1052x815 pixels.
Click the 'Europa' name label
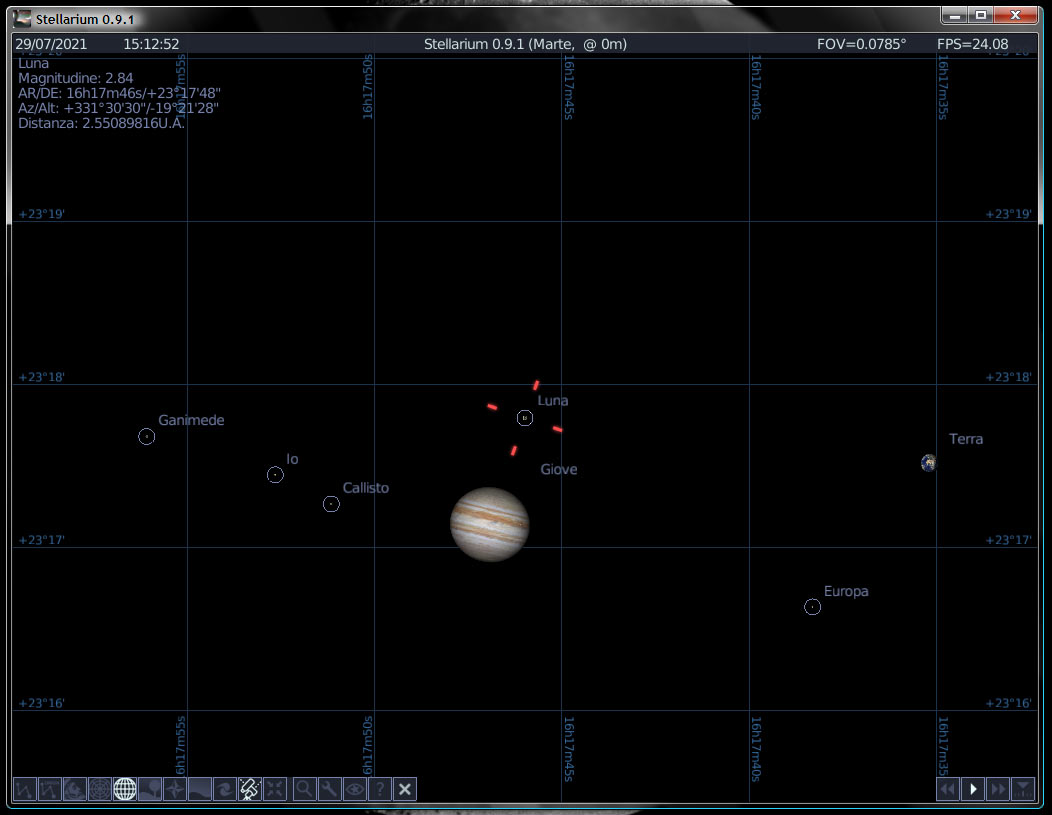pos(846,591)
